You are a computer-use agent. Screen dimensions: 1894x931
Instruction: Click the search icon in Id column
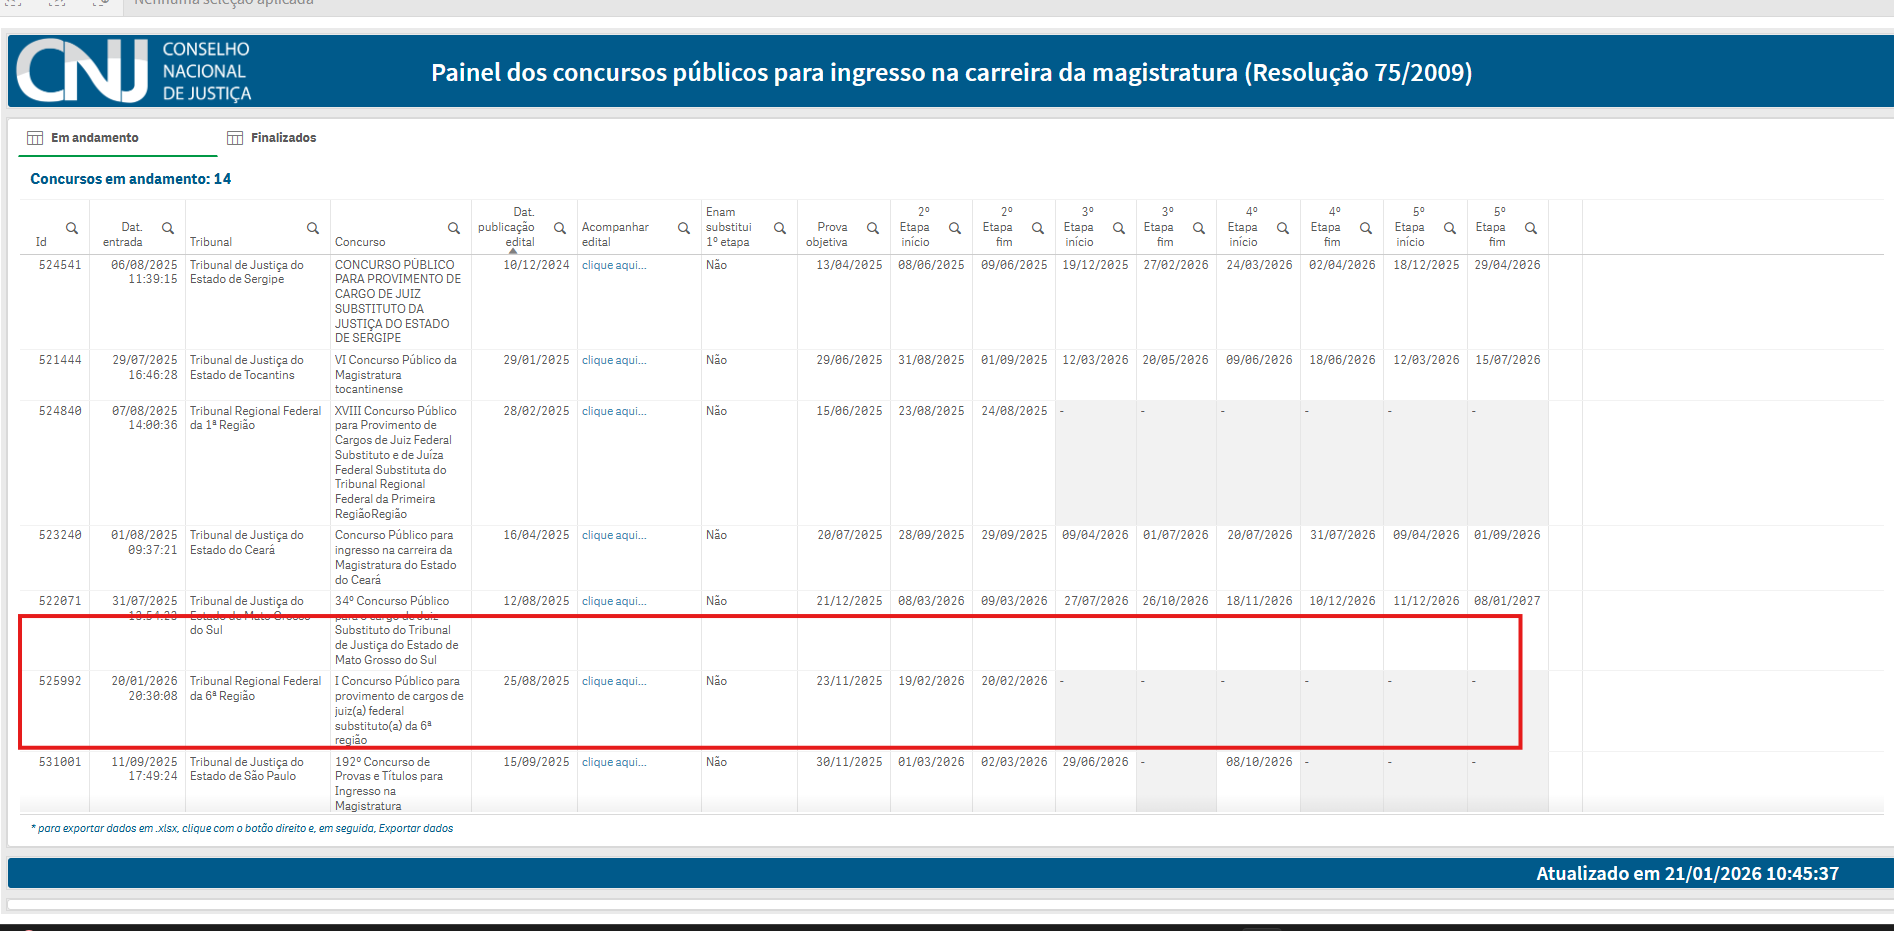(72, 228)
